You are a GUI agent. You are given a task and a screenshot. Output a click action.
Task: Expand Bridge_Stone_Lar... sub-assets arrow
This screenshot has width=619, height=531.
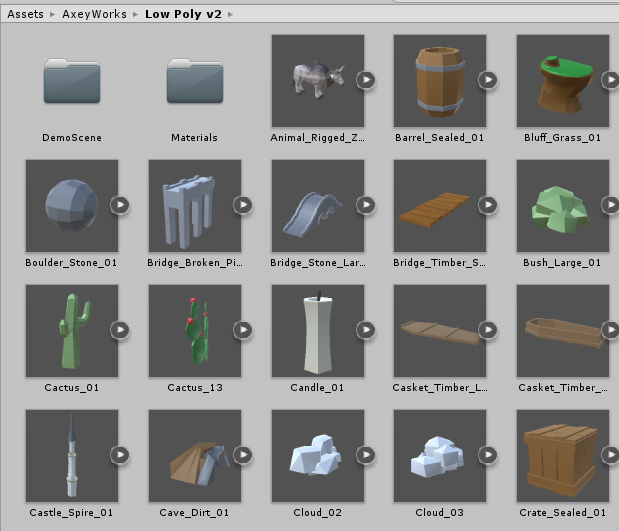tap(366, 205)
